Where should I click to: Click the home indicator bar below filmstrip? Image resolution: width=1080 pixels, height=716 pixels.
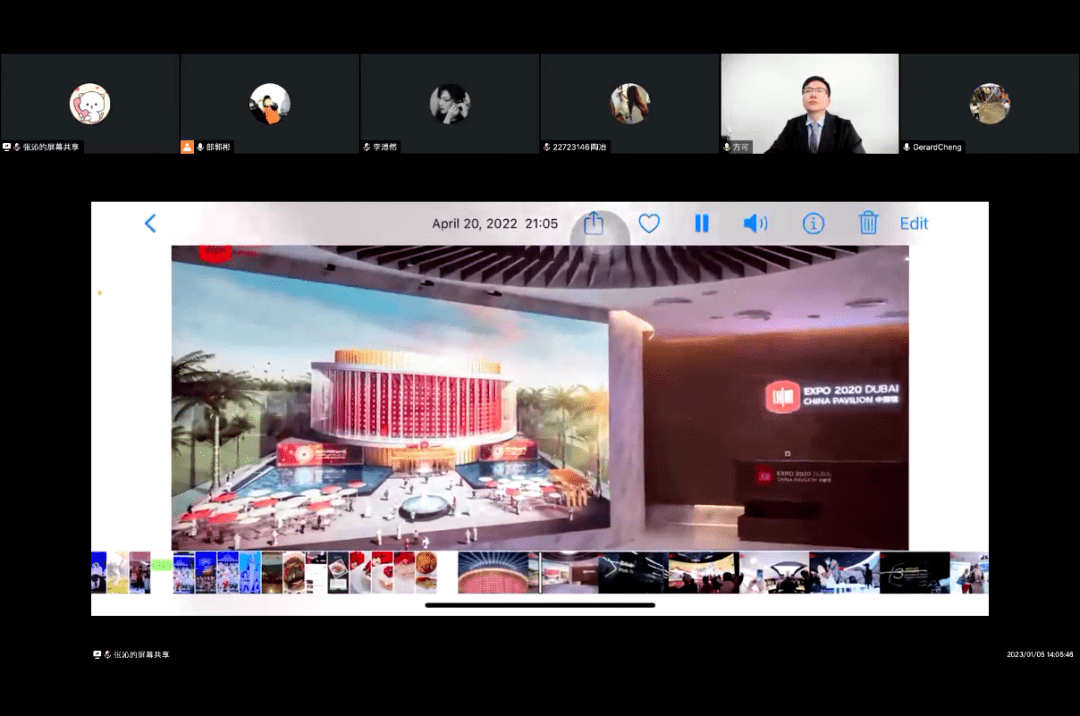click(540, 605)
